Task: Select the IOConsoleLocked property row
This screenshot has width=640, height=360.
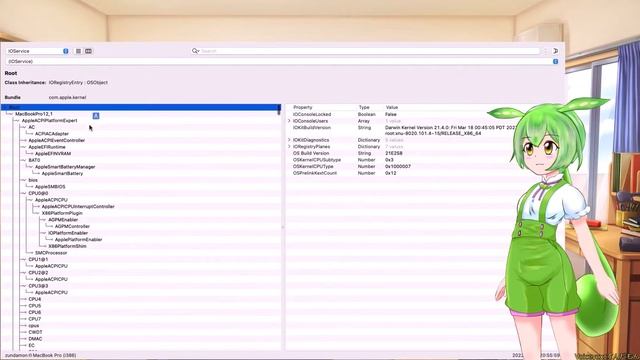Action: point(312,114)
